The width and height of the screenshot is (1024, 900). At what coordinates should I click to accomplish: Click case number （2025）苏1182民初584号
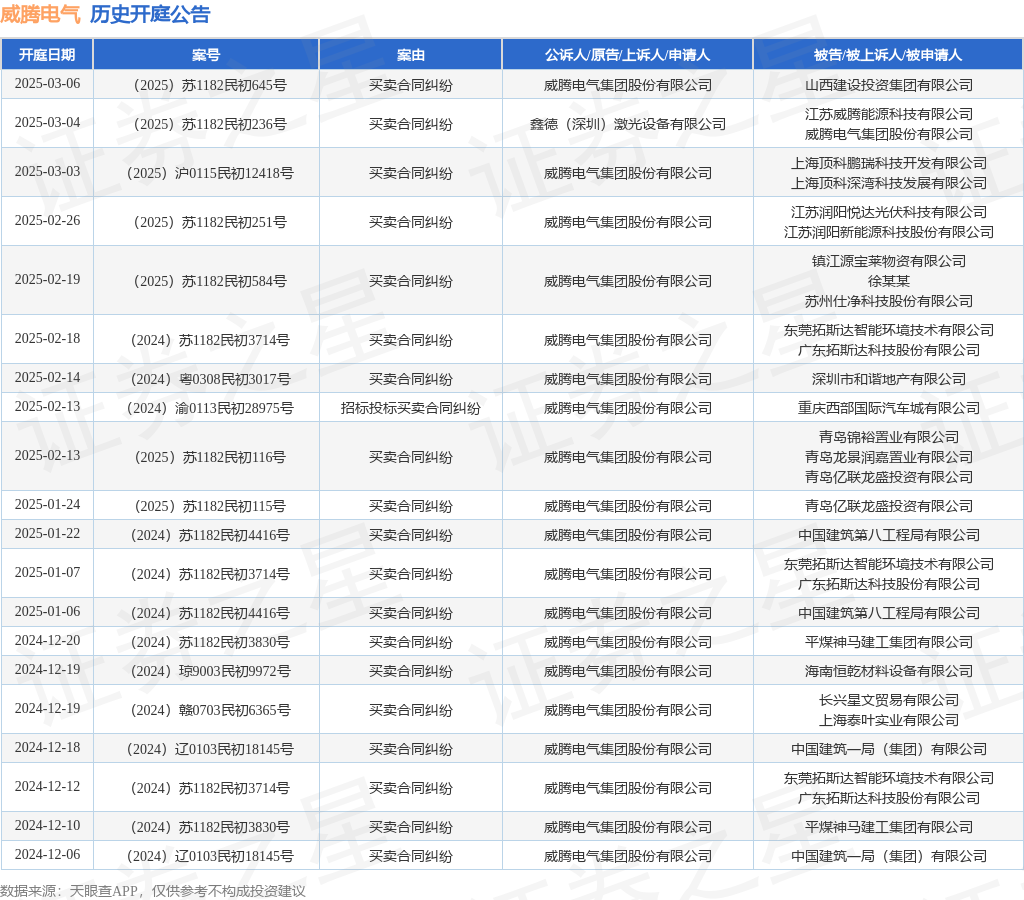[x=206, y=281]
